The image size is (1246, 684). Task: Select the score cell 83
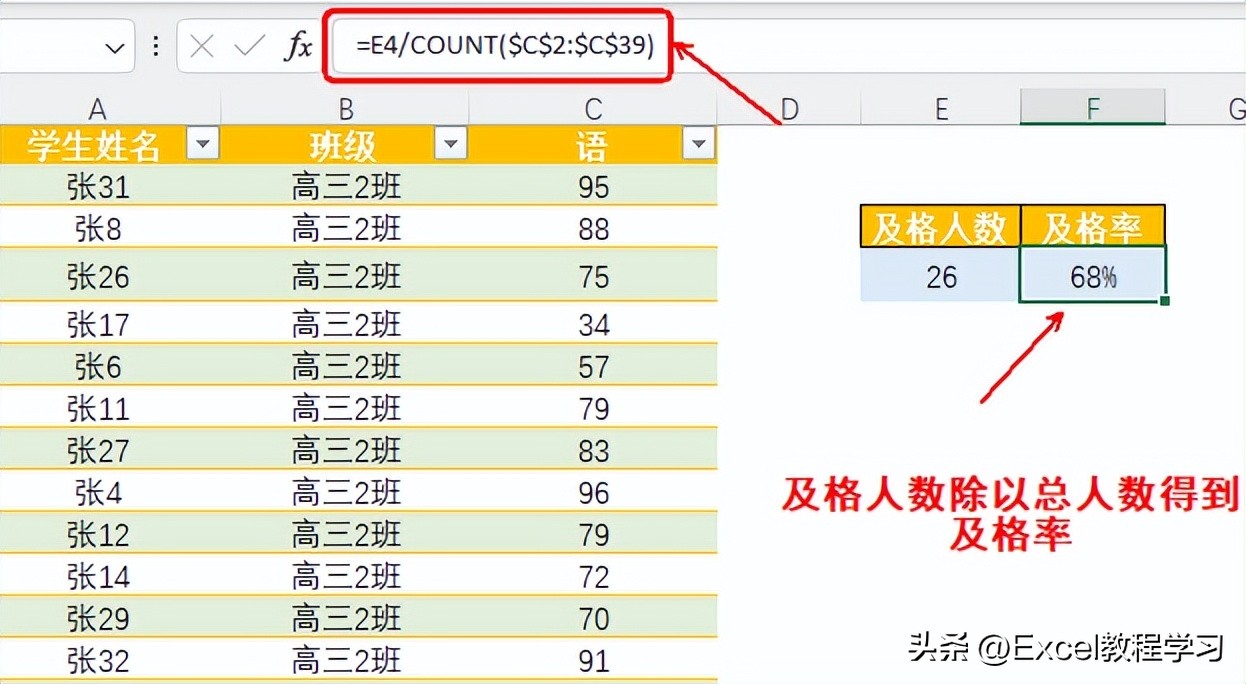[594, 450]
